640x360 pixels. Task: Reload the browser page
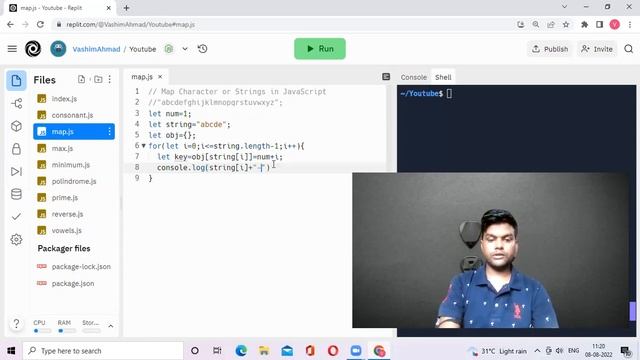click(40, 24)
